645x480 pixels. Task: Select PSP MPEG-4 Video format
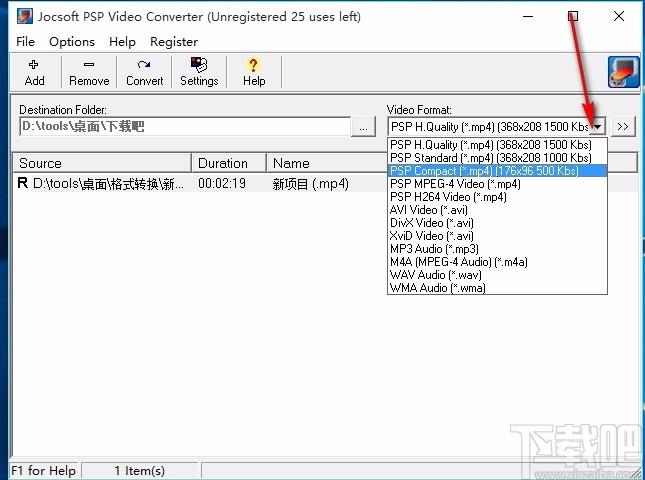click(x=497, y=184)
